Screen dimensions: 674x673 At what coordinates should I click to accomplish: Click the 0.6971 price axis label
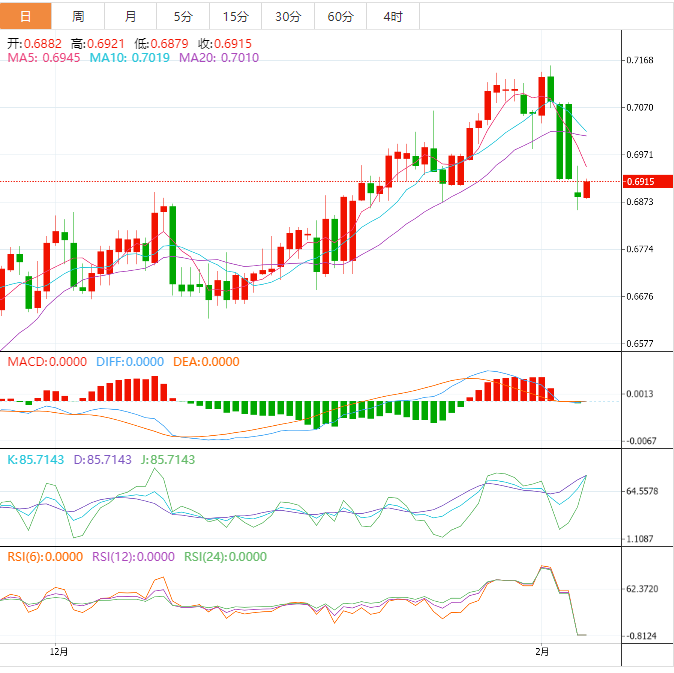click(640, 155)
